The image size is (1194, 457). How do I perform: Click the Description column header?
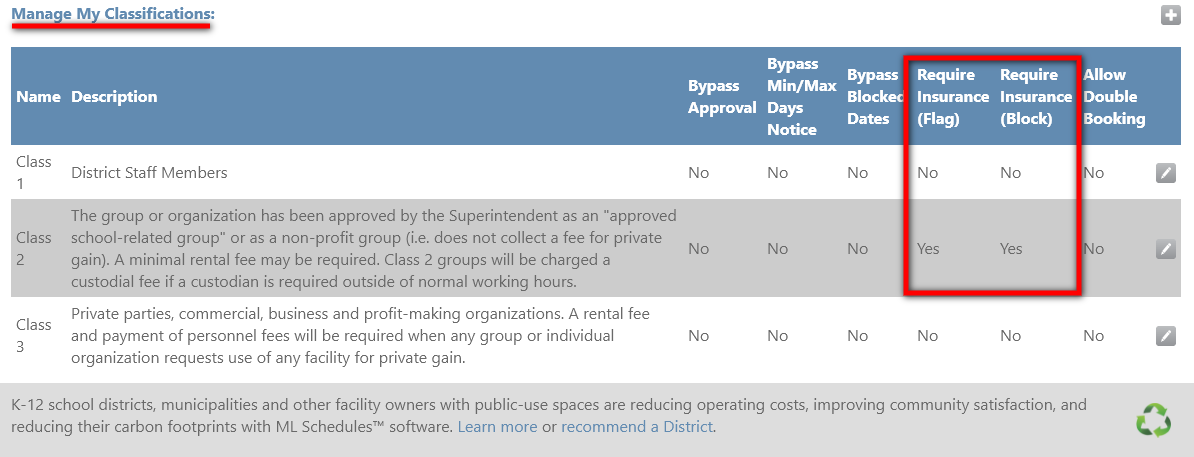pos(114,97)
